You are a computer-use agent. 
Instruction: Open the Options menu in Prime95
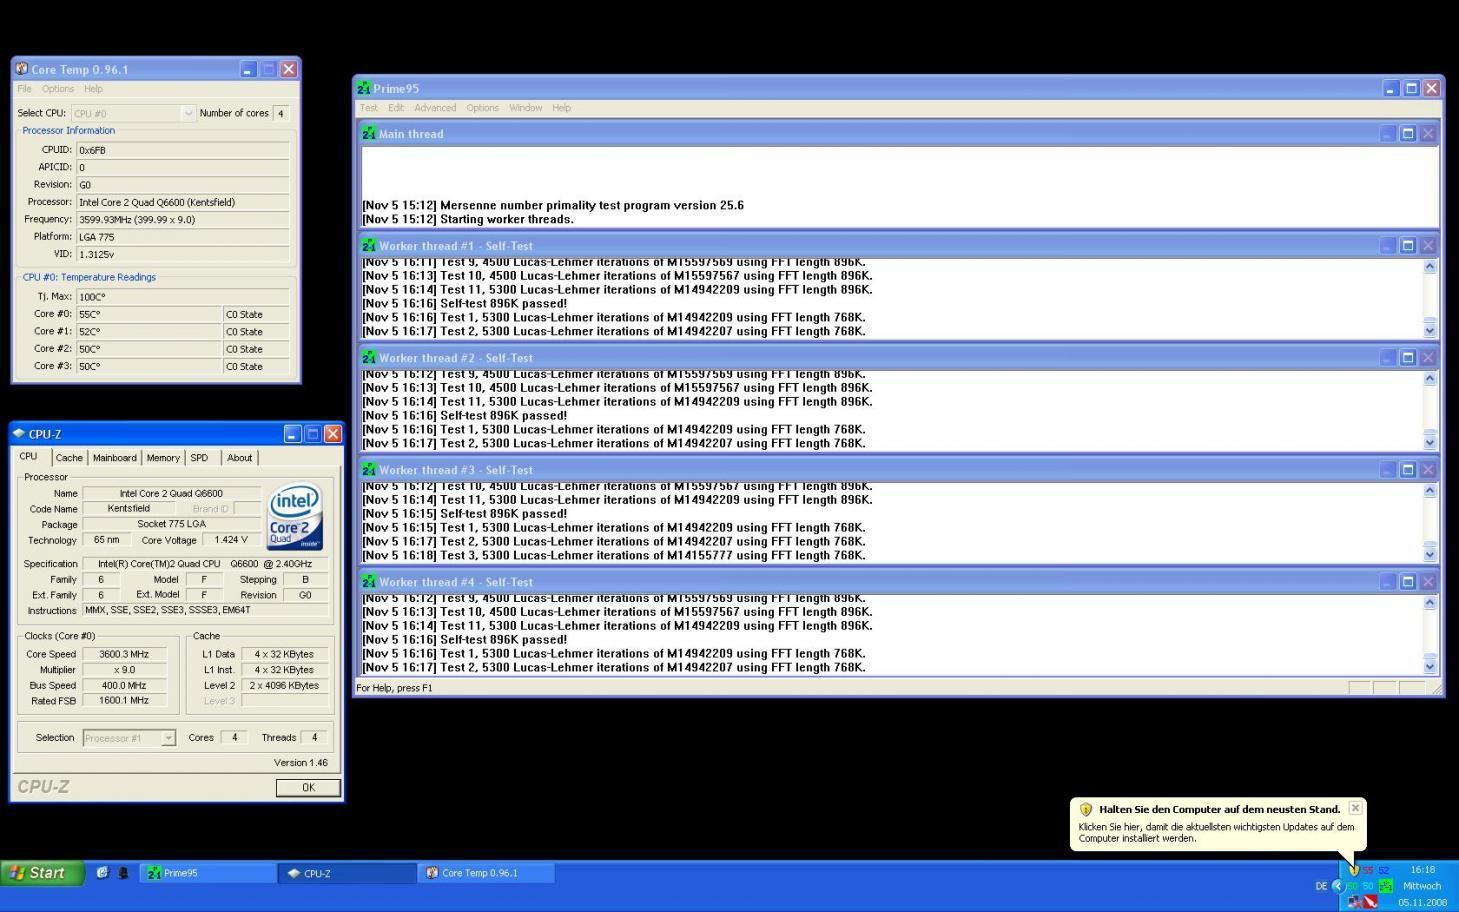(482, 108)
